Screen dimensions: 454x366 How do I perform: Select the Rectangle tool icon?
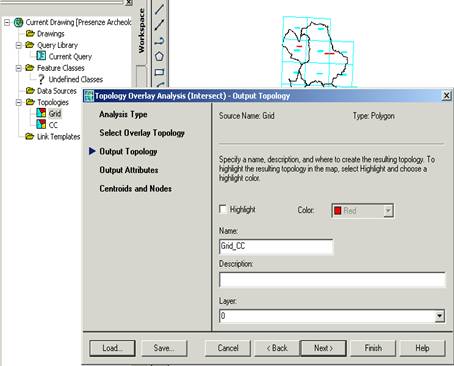(159, 72)
